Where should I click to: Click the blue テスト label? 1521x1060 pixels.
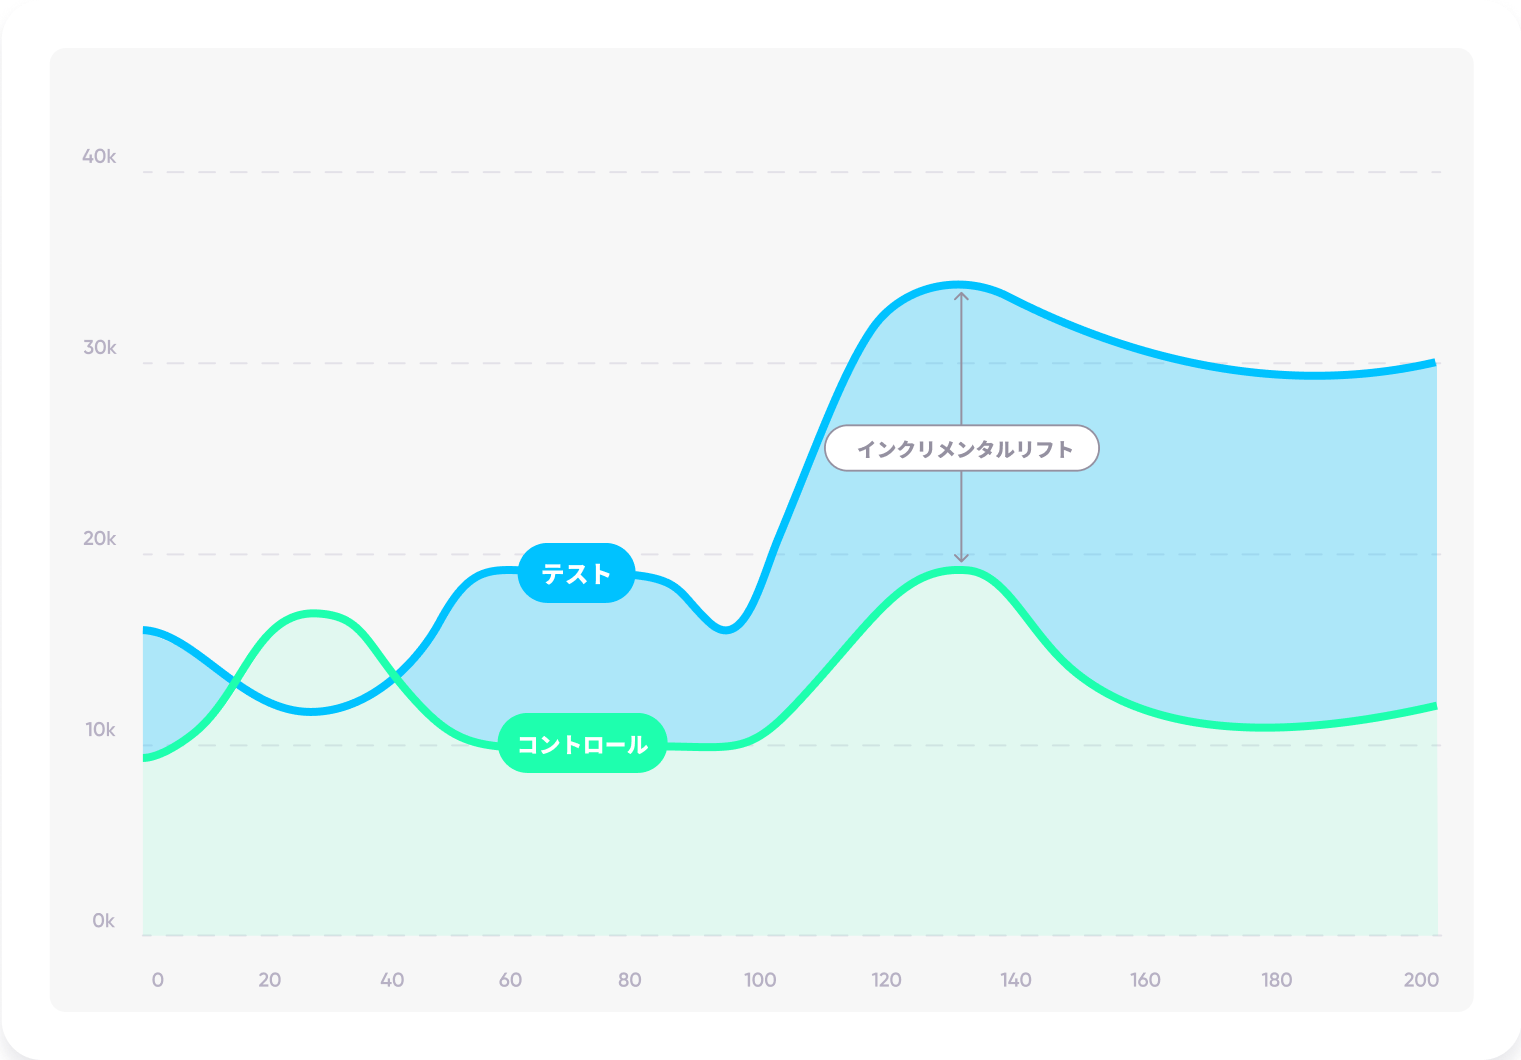[x=576, y=573]
